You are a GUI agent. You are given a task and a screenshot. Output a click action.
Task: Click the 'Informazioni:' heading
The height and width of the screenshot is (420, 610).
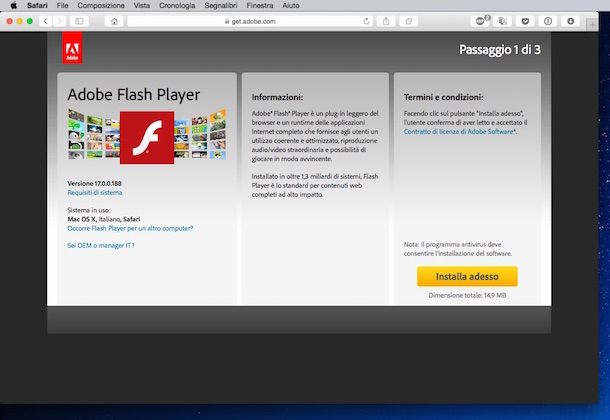[x=277, y=97]
